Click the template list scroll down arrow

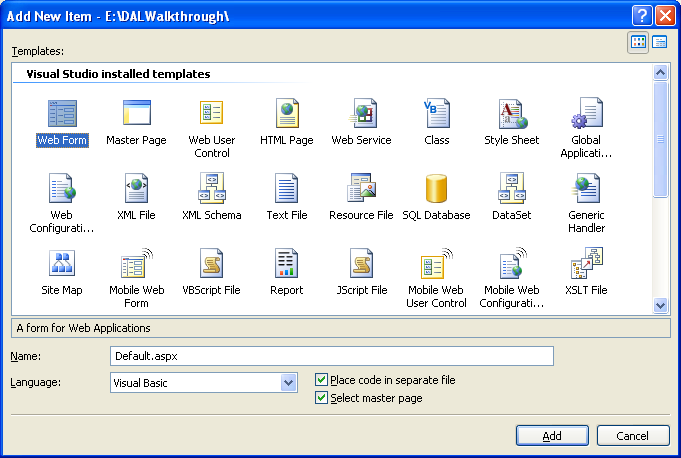point(660,305)
